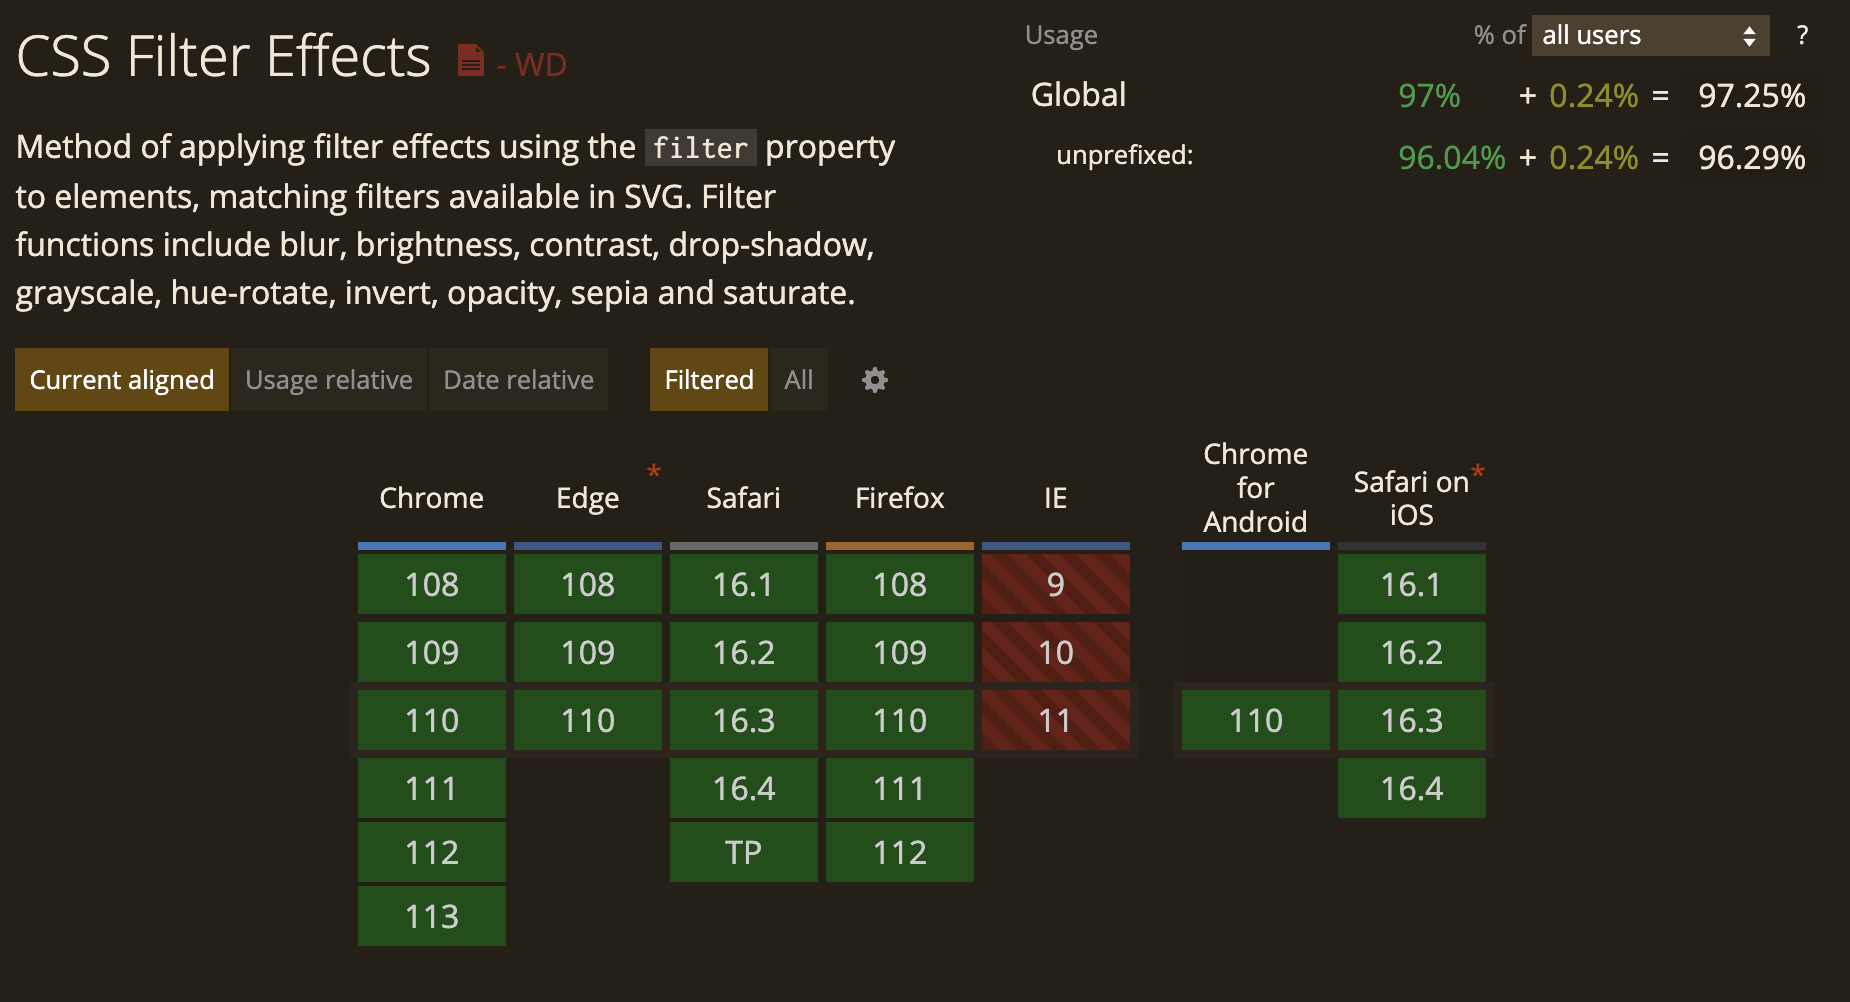Open the all users dropdown
This screenshot has height=1002, width=1850.
pyautogui.click(x=1650, y=36)
